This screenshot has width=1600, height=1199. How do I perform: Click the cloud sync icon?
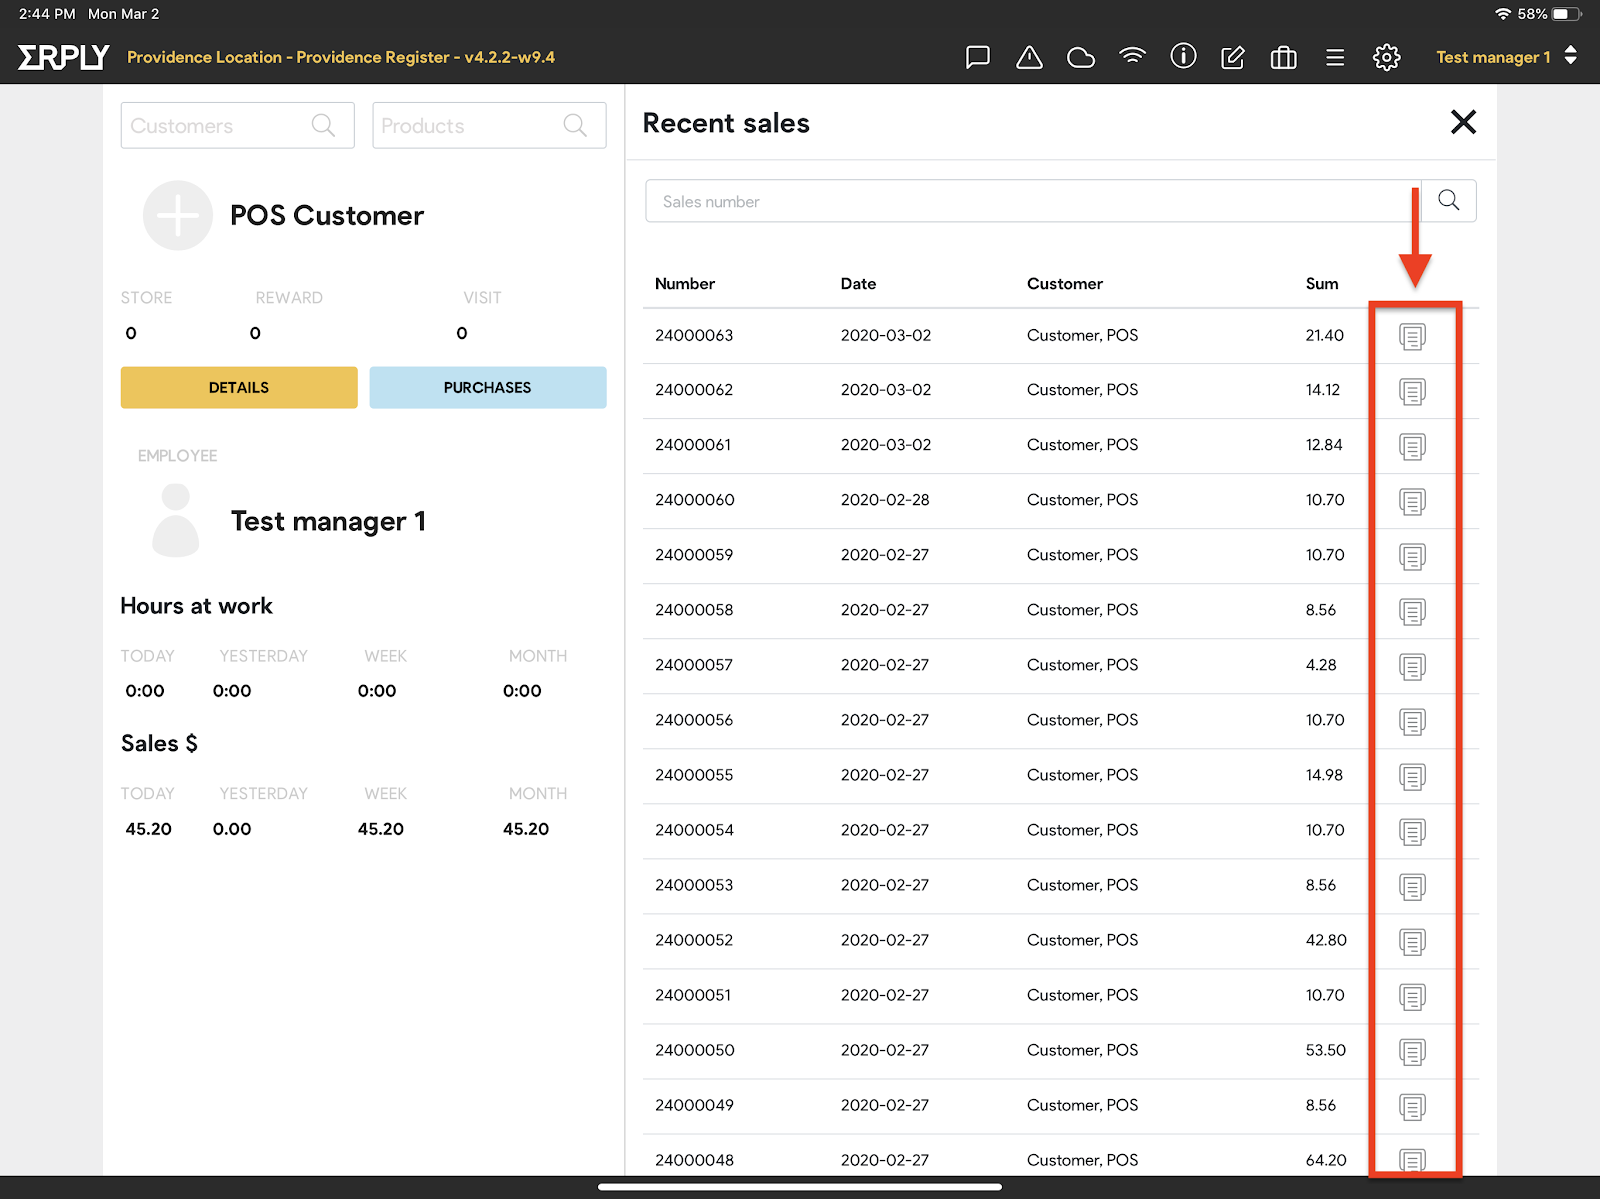1081,58
